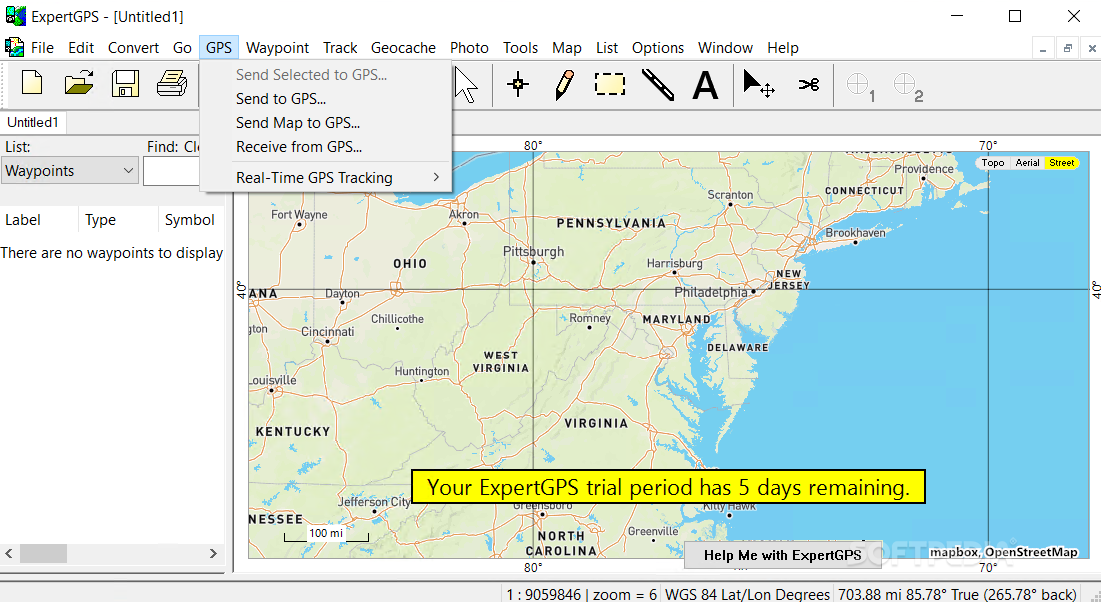Click the calibration point 1 icon
Screen dimensions: 1101x602
click(x=860, y=86)
